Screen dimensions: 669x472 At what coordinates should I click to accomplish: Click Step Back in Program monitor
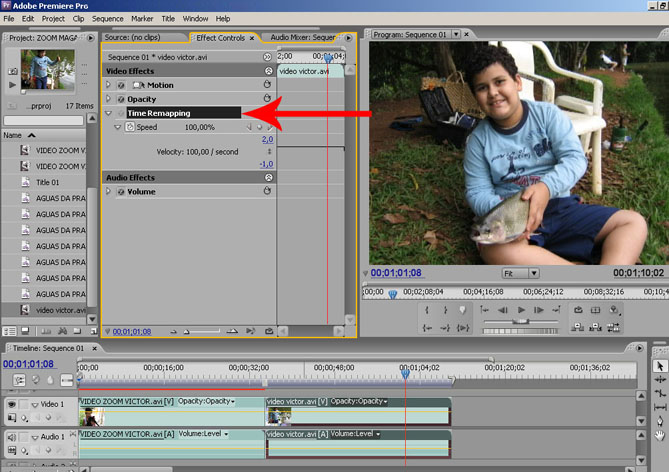pyautogui.click(x=502, y=311)
